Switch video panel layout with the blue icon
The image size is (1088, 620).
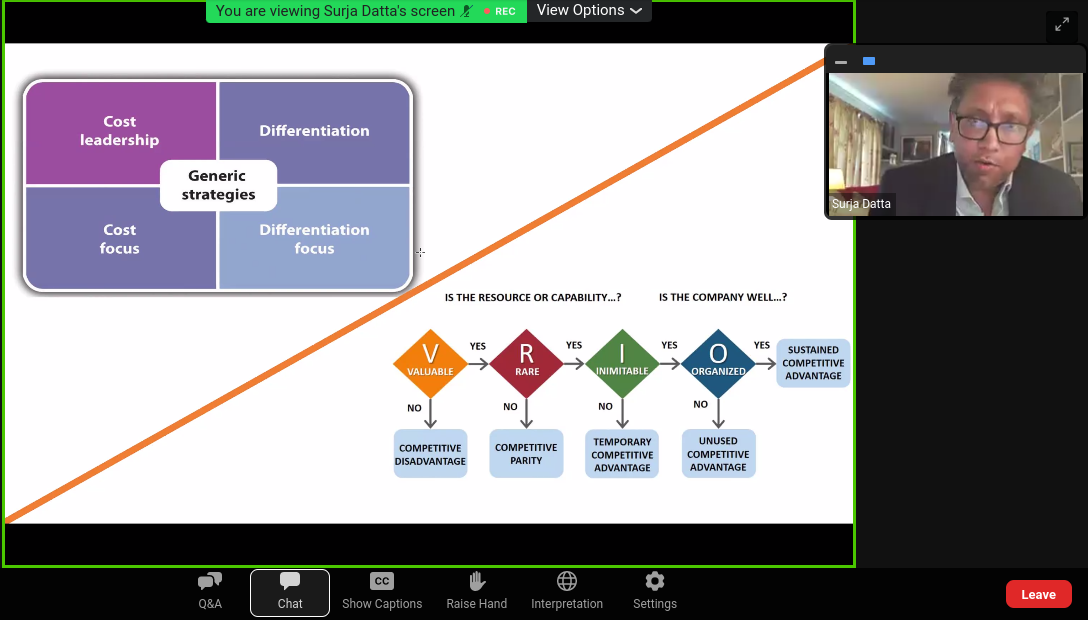[x=869, y=62]
